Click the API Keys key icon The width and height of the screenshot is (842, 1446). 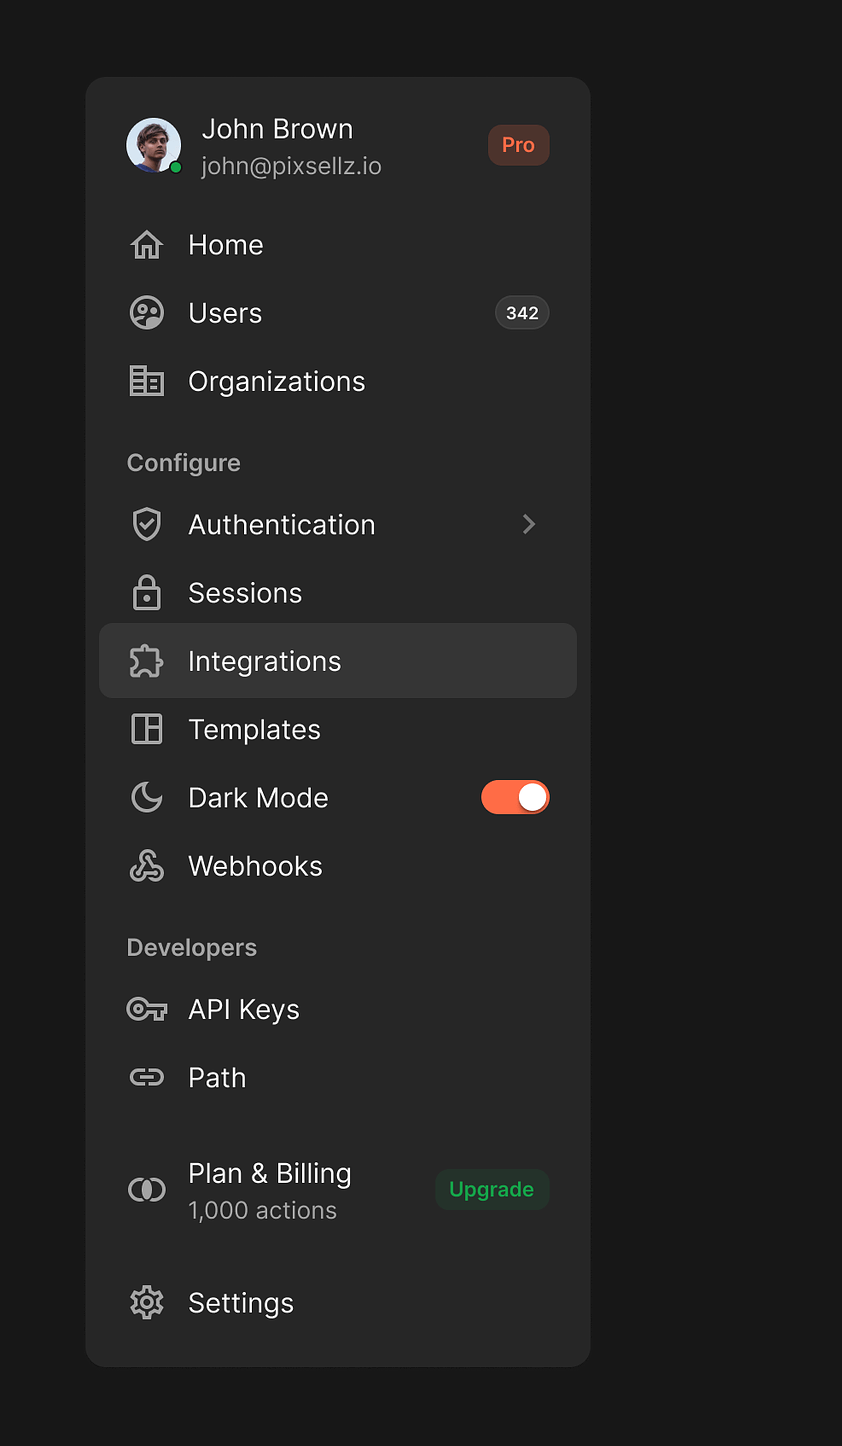(147, 1010)
